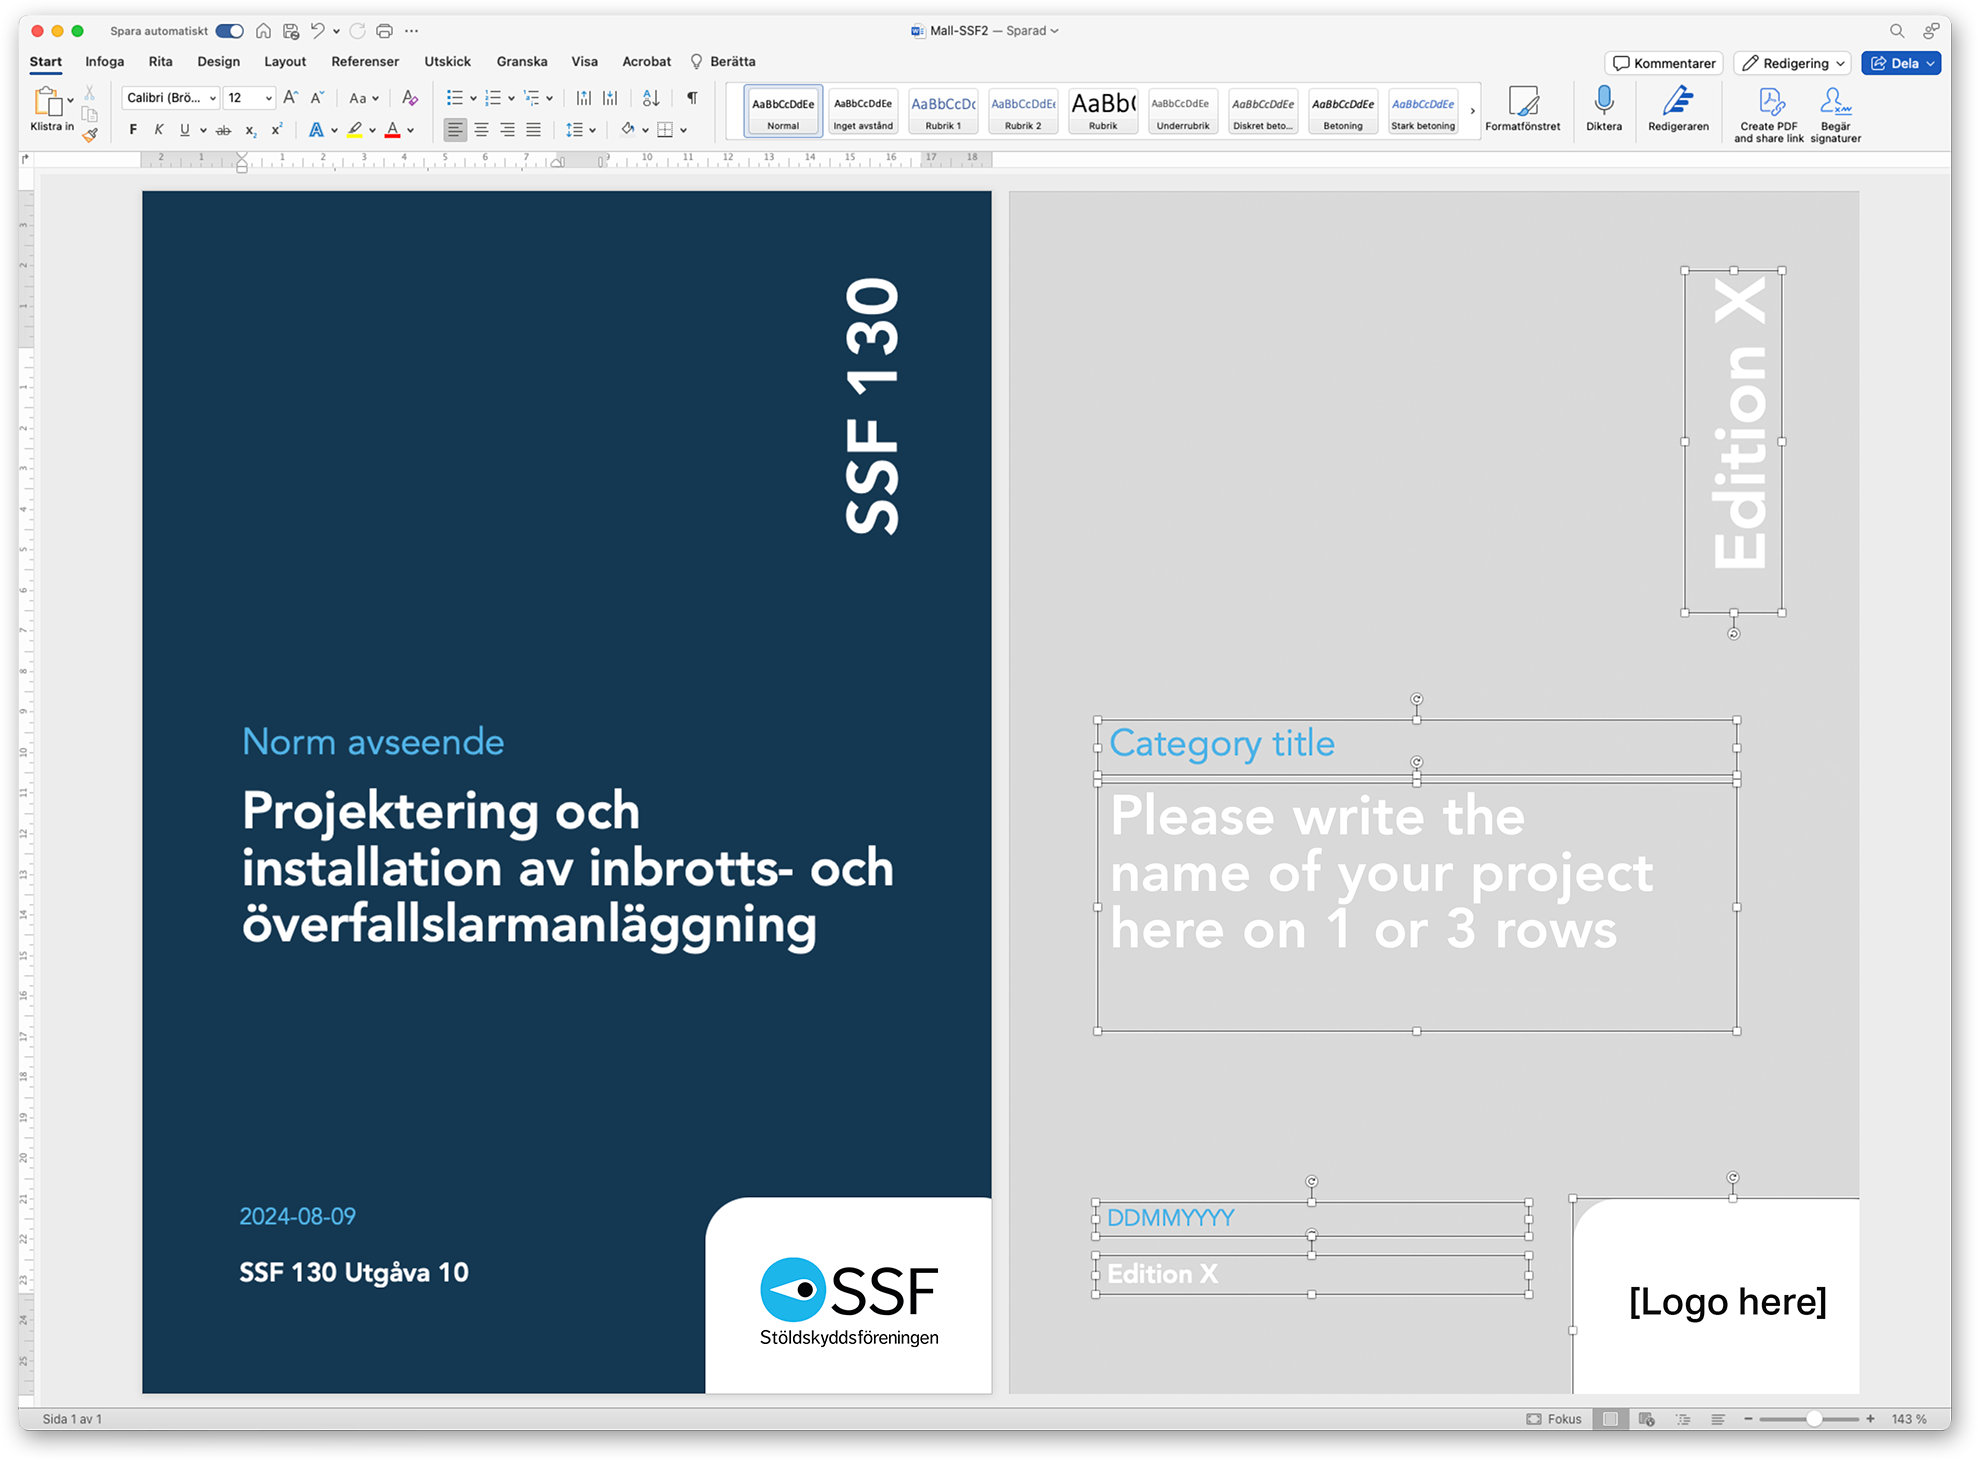Toggle bold formatting button F

click(133, 130)
